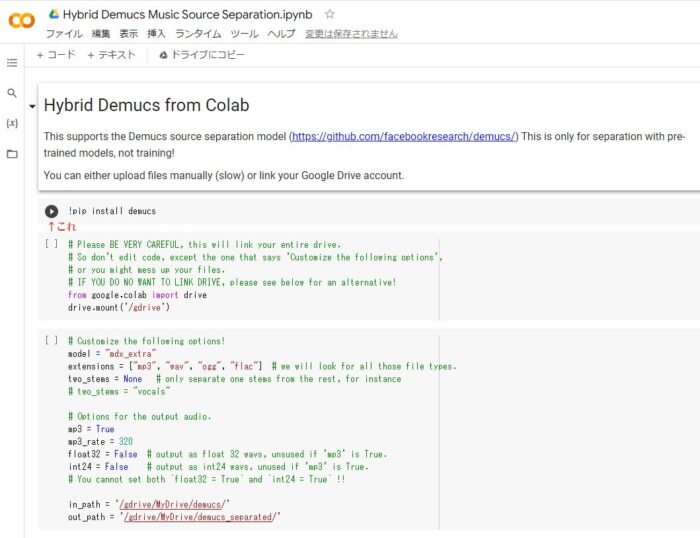Collapse the Hybrid Demucs from Colab section

[32, 106]
